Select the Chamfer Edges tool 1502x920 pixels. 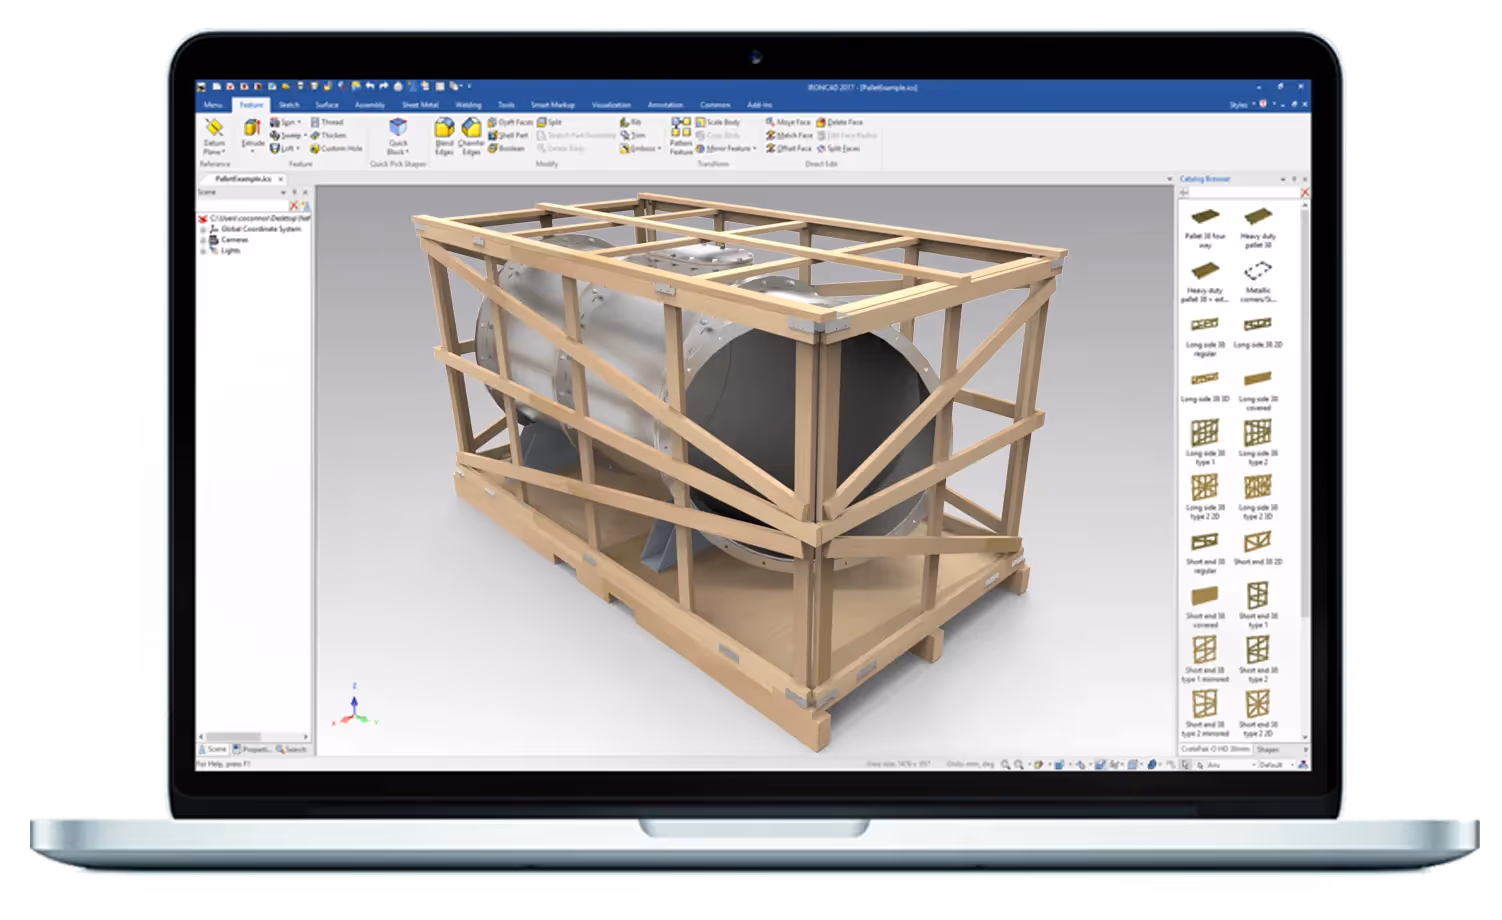[472, 137]
